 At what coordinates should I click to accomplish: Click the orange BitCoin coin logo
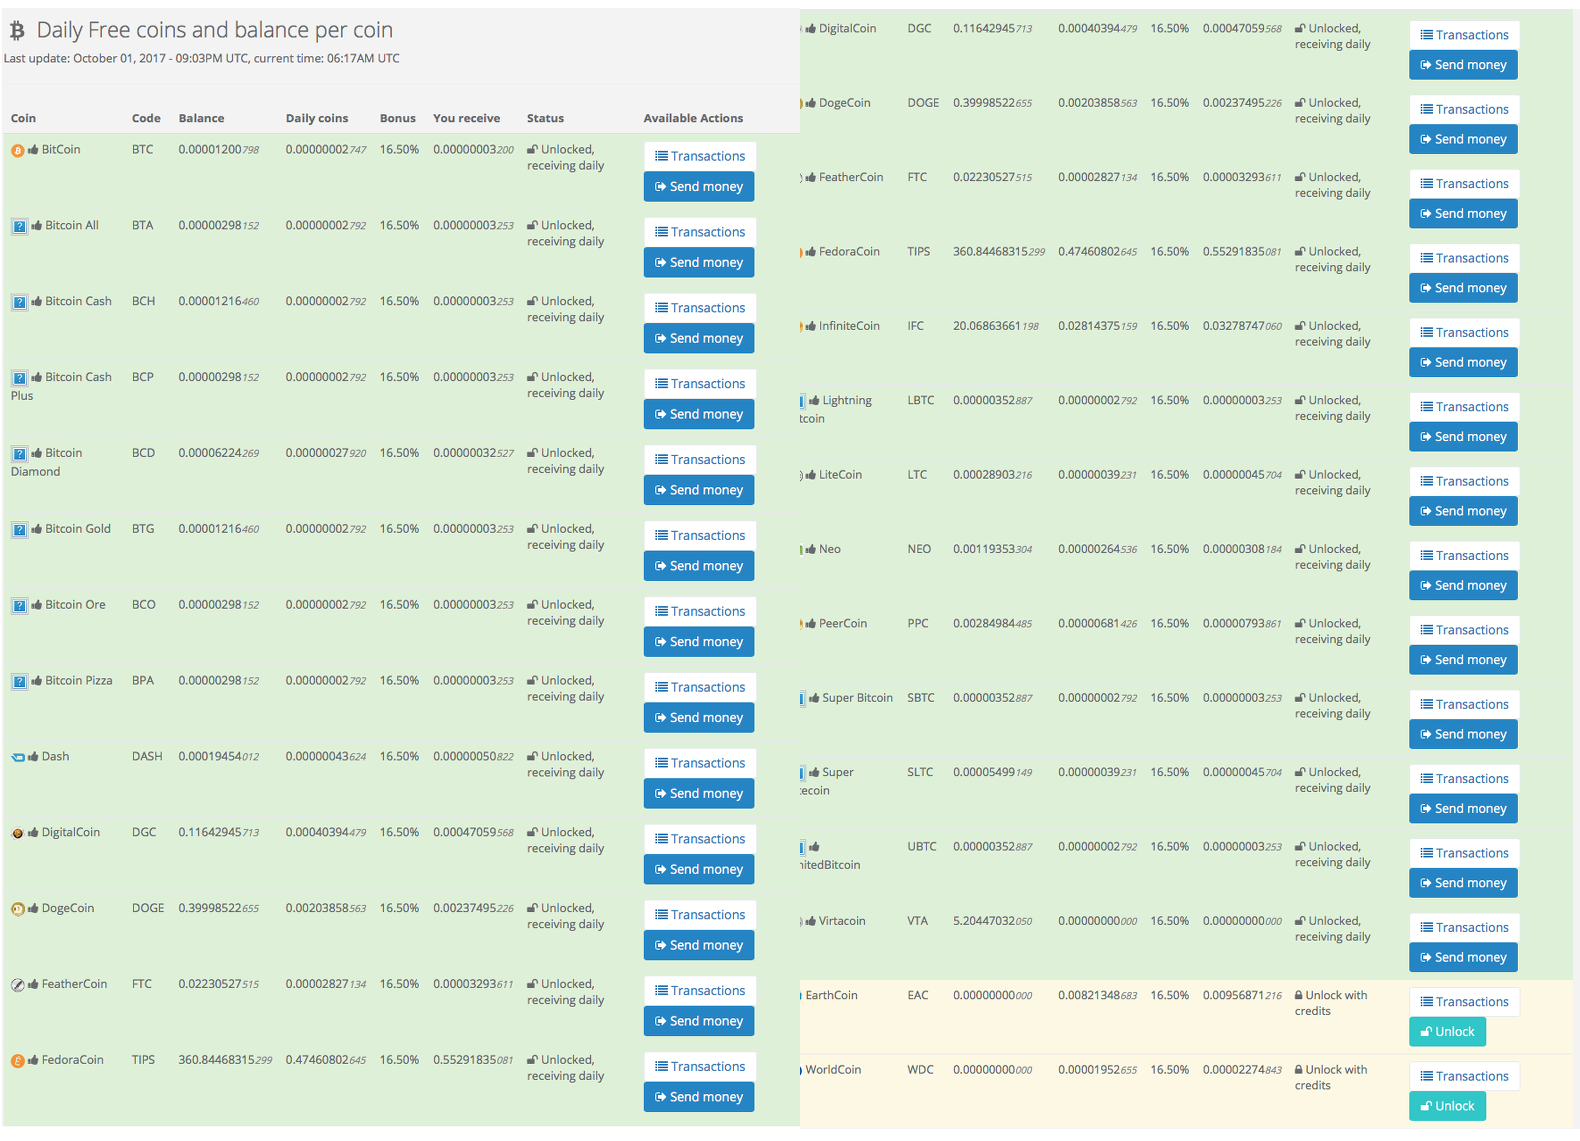[x=17, y=151]
